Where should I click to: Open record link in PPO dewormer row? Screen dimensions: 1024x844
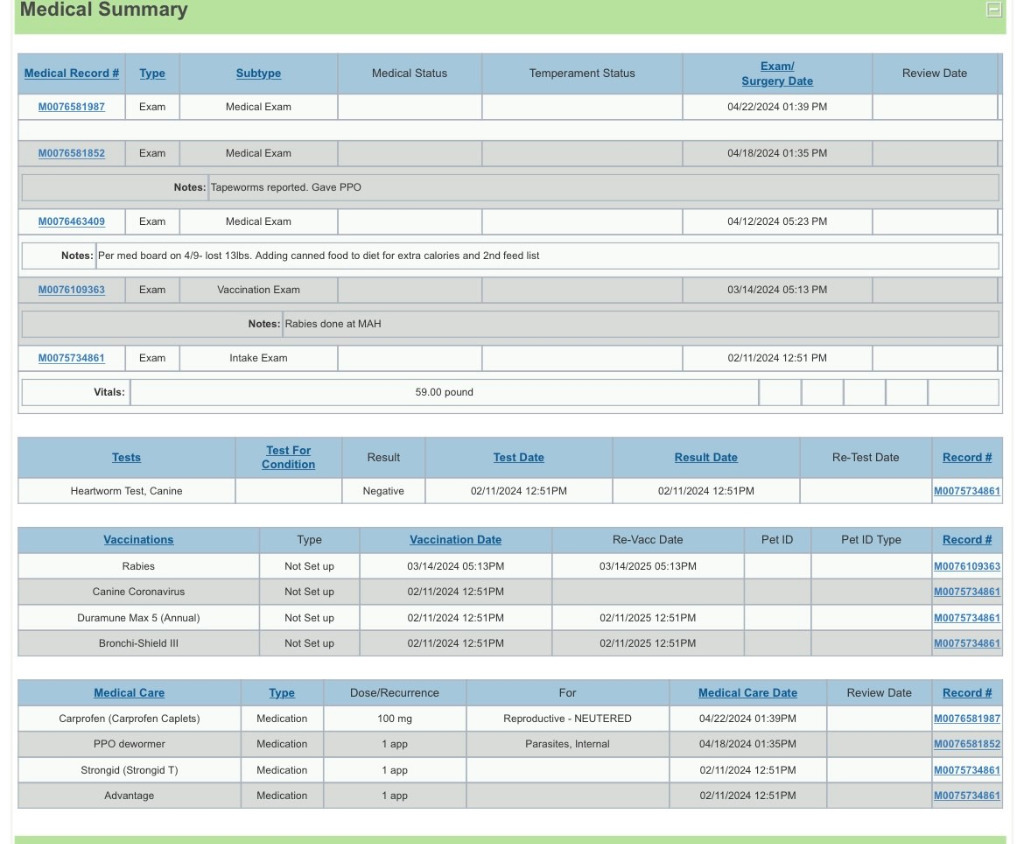[967, 744]
